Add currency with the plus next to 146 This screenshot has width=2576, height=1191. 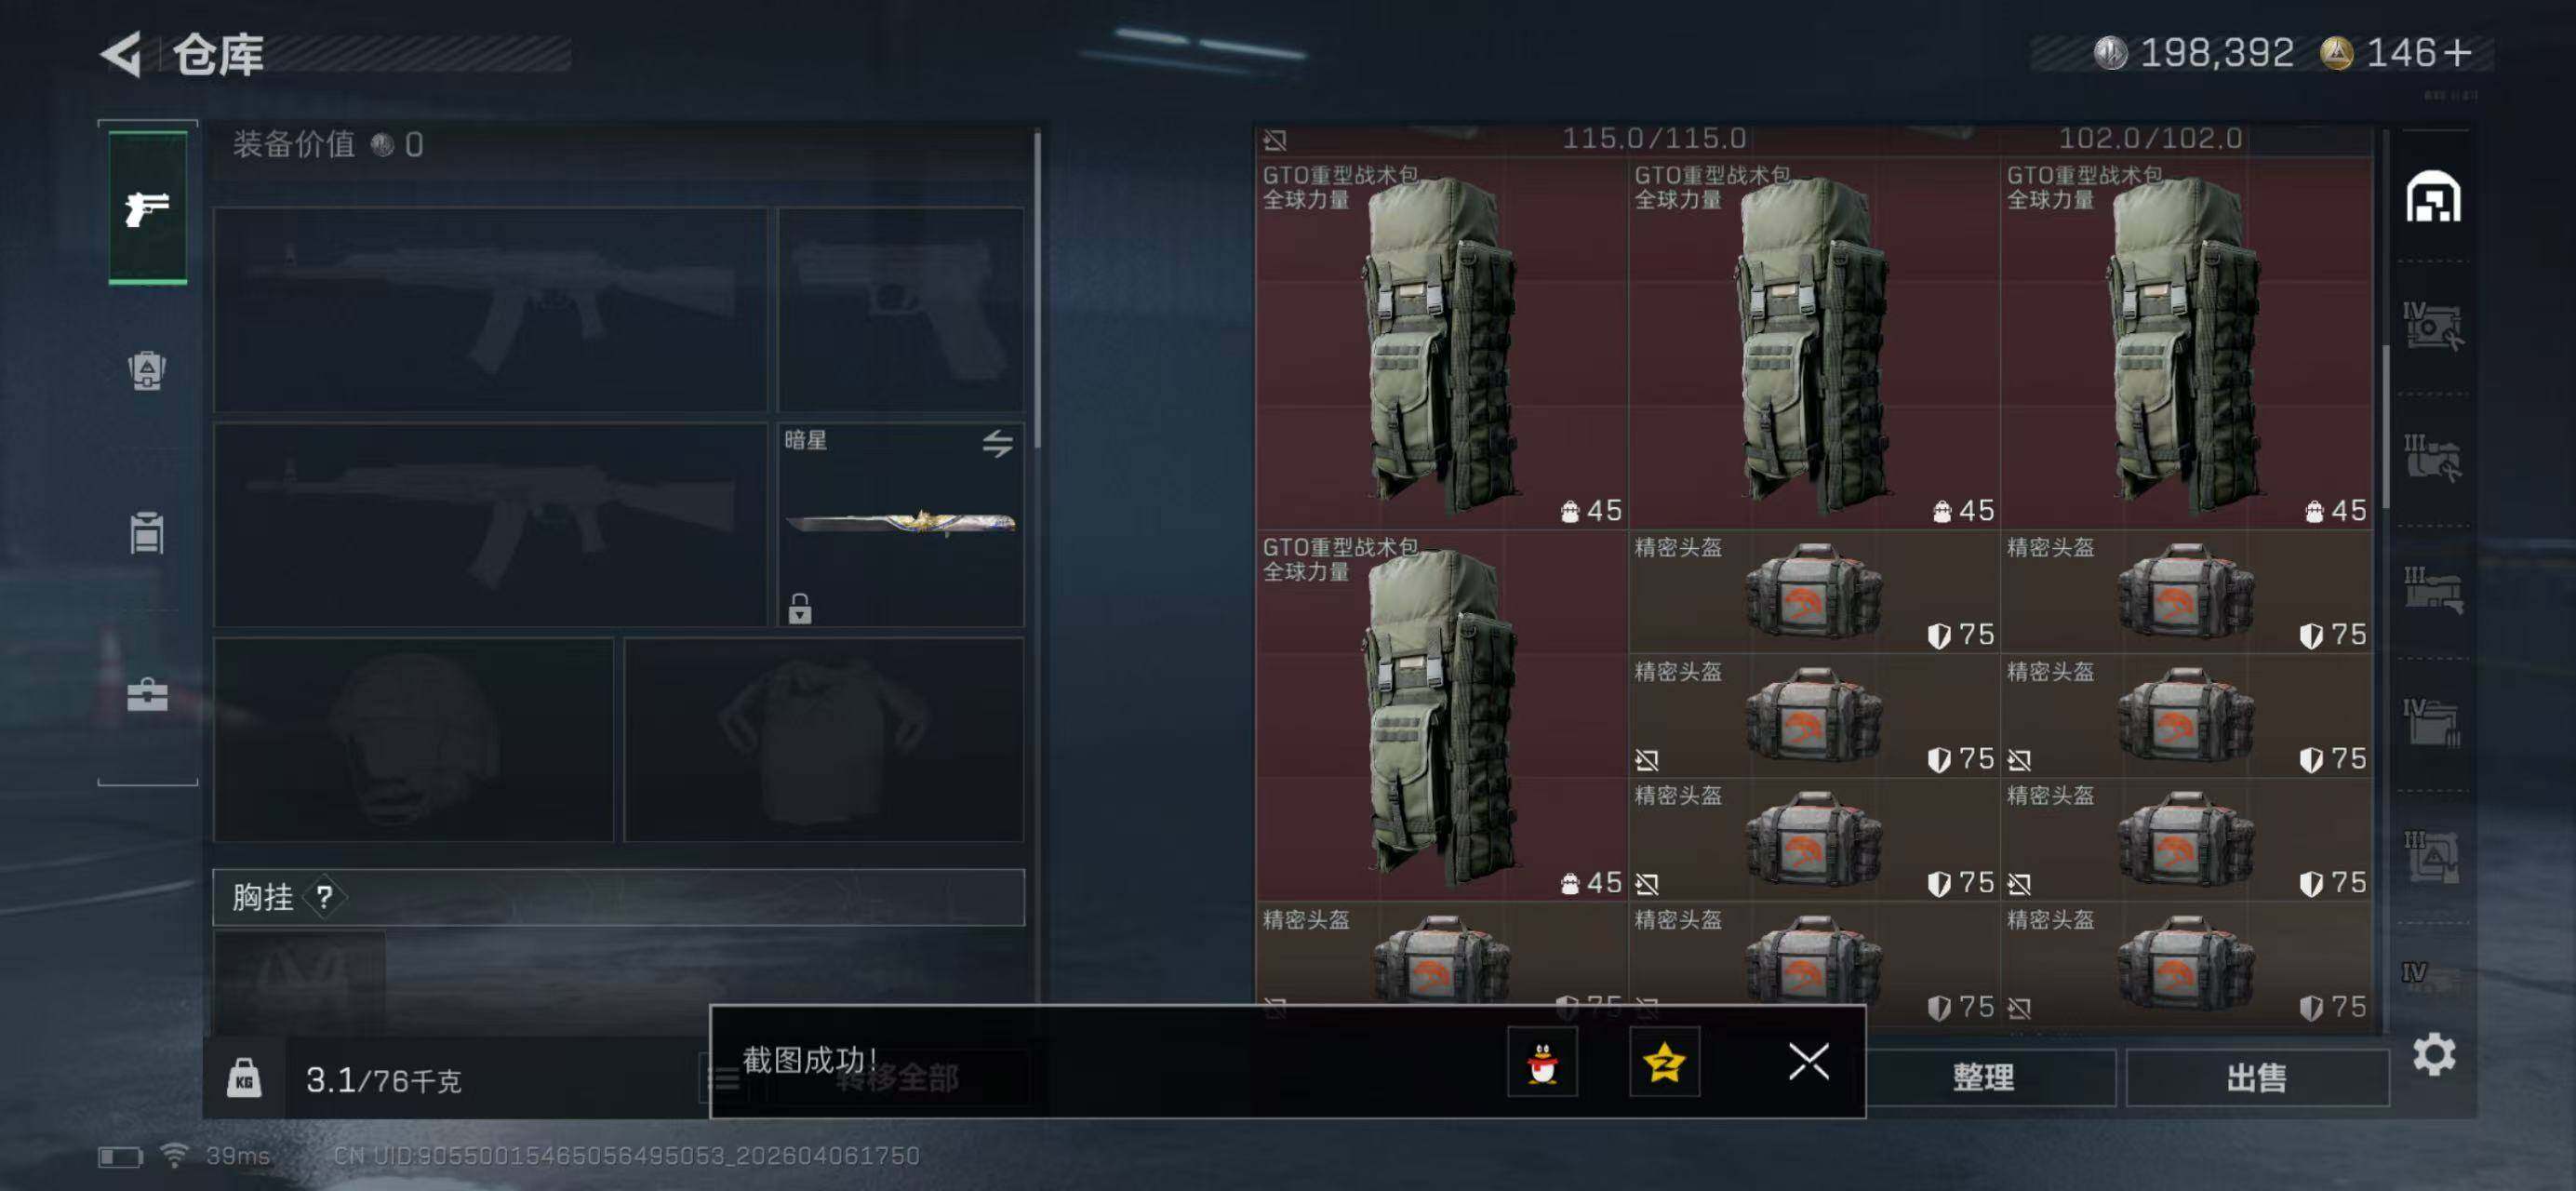pyautogui.click(x=2456, y=52)
